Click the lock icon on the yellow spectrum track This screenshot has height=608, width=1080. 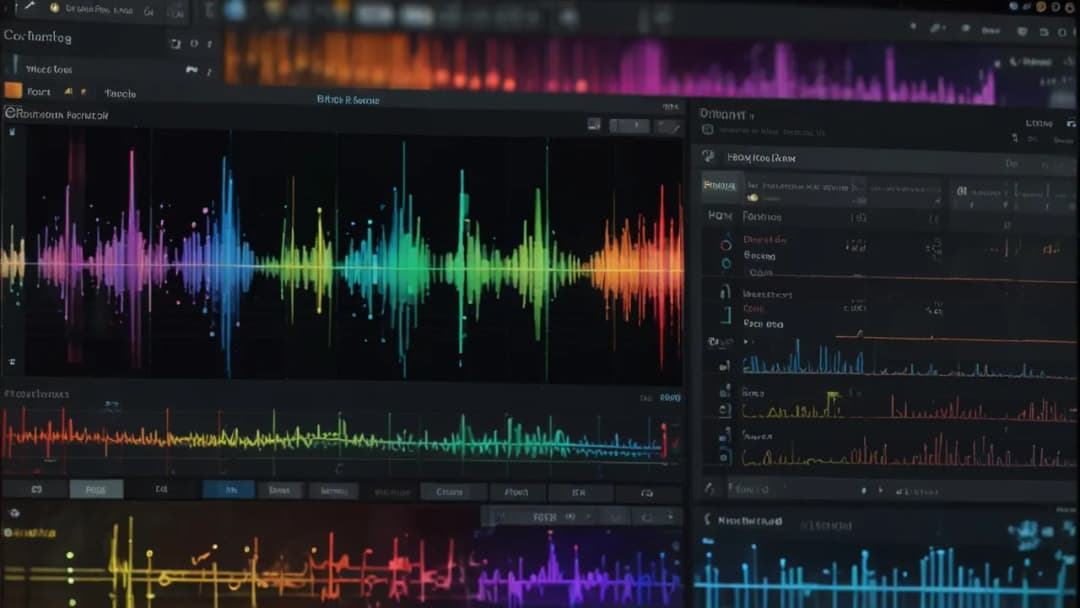click(724, 411)
